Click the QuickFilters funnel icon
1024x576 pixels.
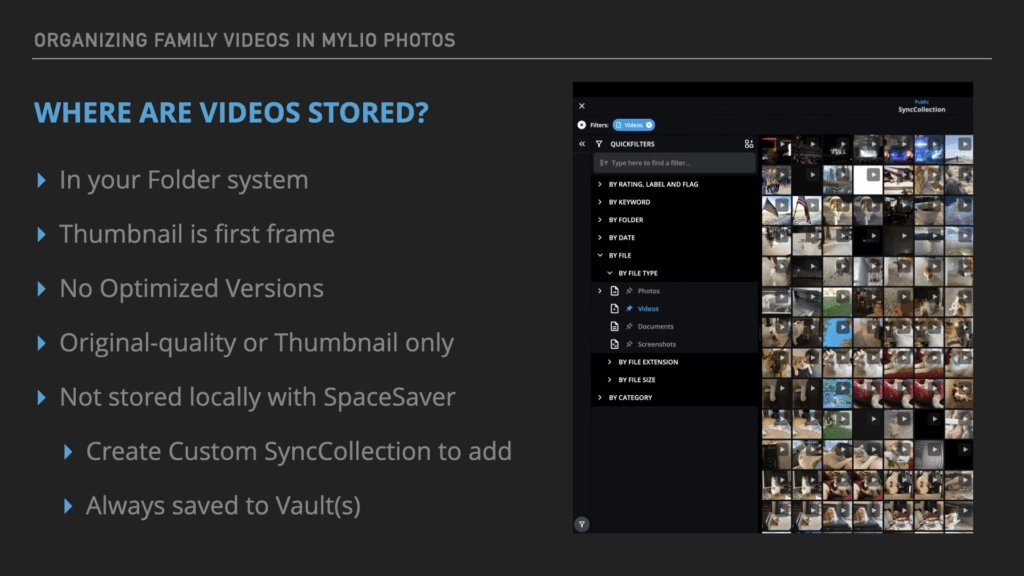[600, 144]
